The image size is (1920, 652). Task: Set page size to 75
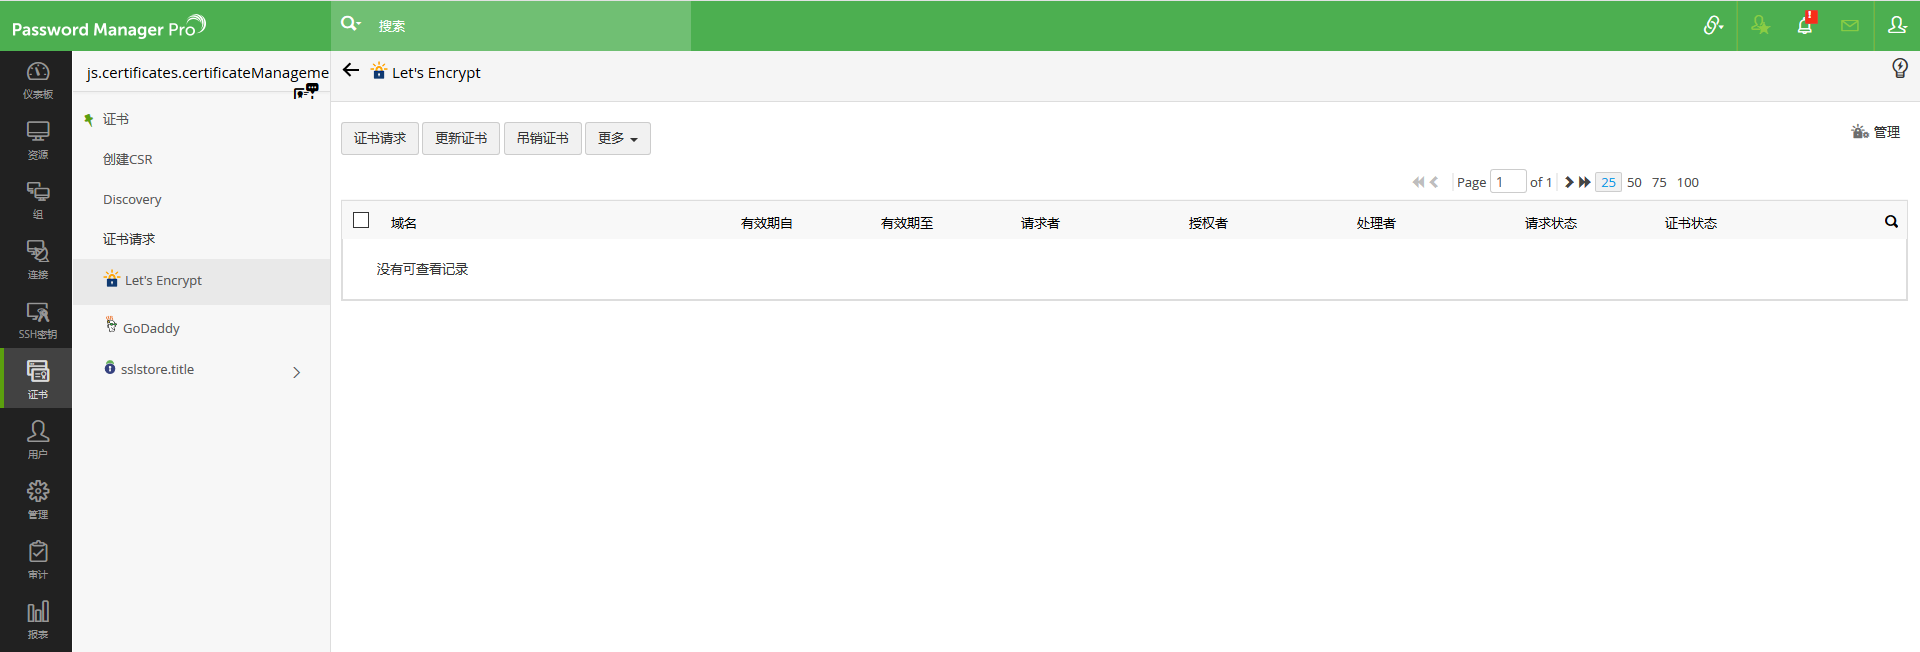point(1659,182)
